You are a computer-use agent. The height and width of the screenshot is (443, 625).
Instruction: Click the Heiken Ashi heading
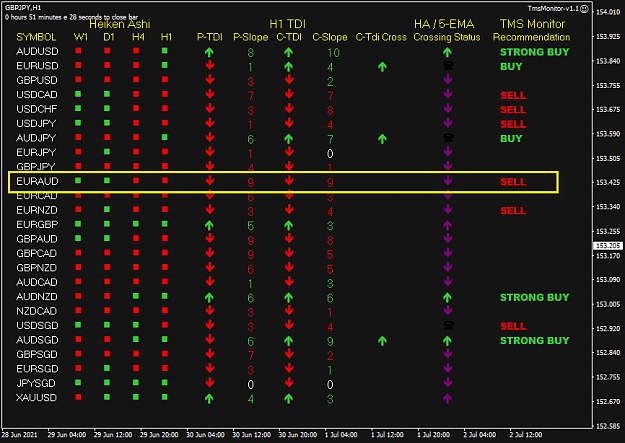tap(120, 25)
